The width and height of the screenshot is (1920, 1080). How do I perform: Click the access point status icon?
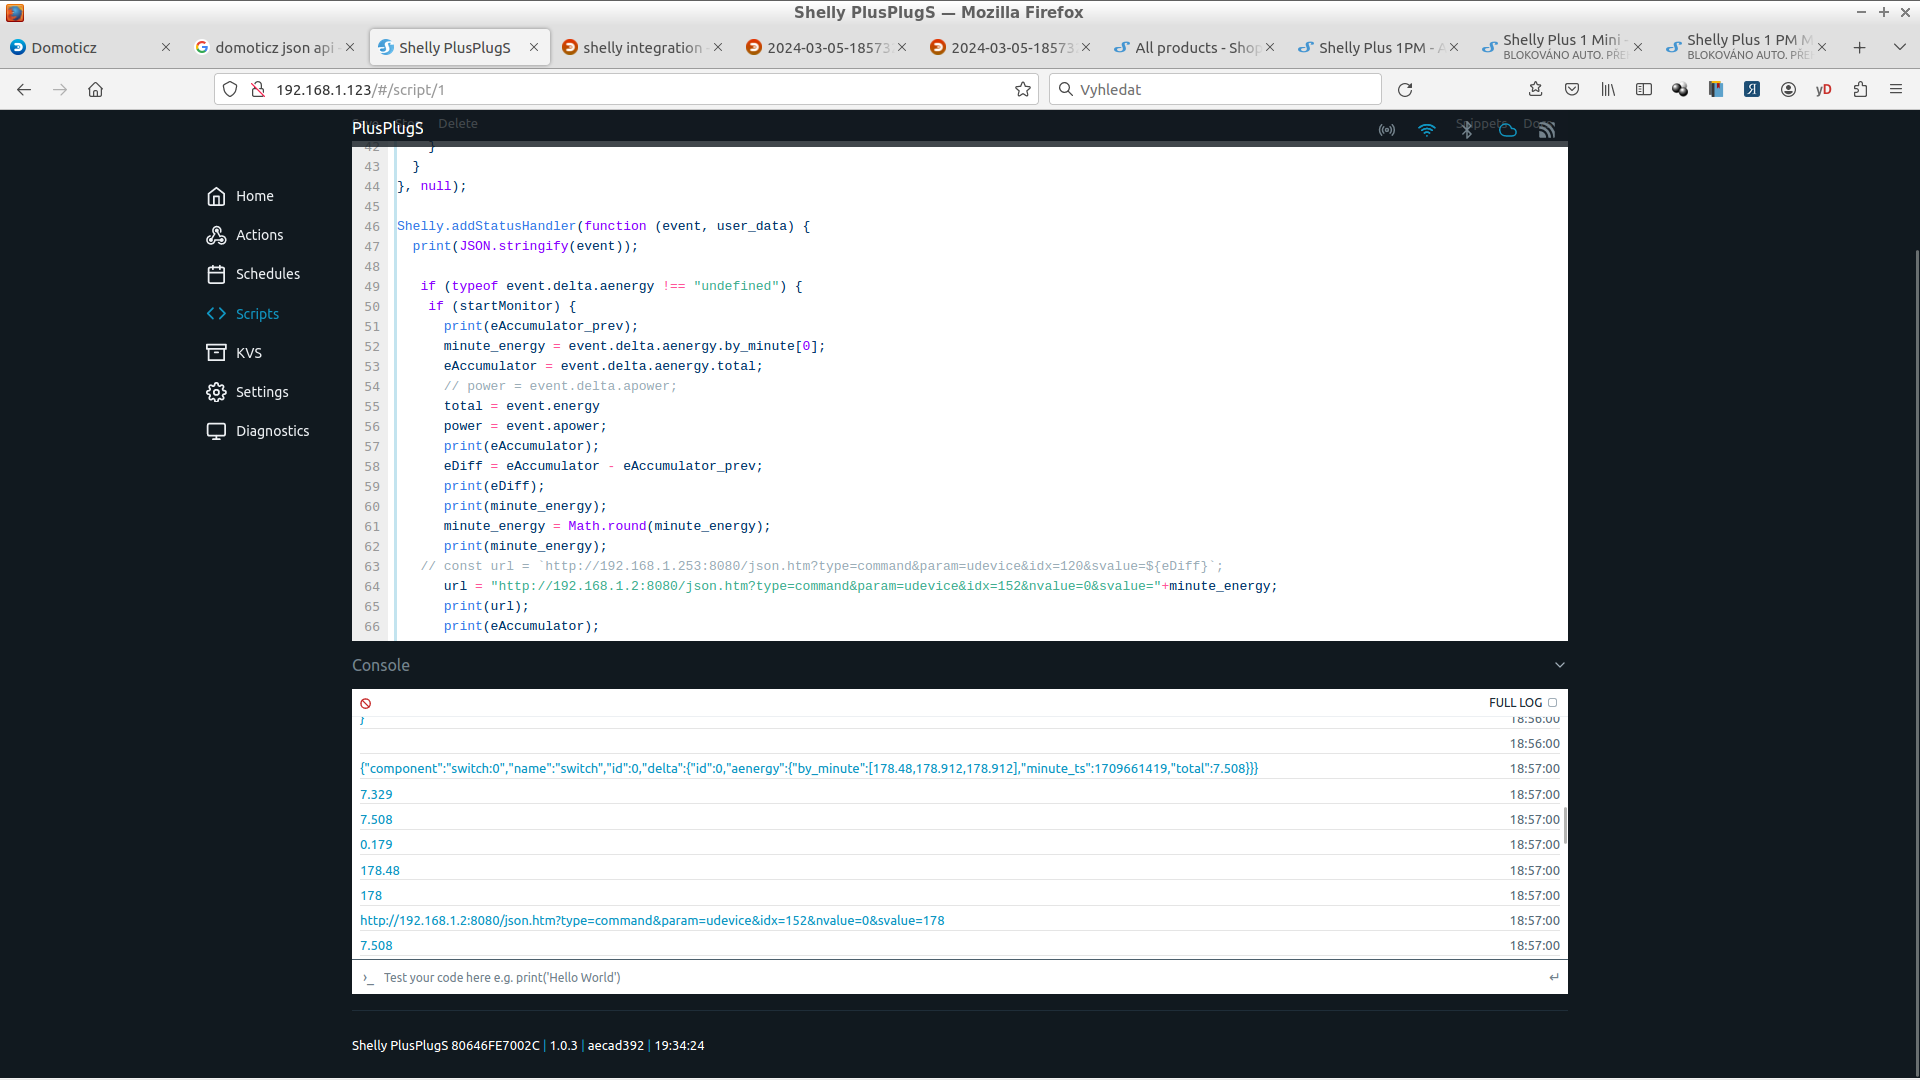tap(1387, 130)
